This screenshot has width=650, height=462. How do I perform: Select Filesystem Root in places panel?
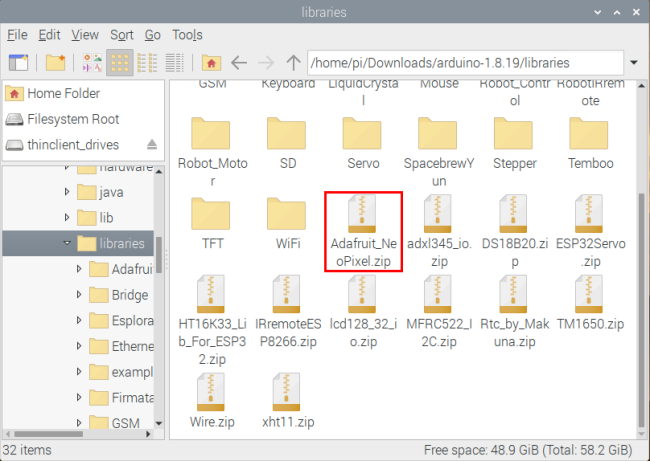(83, 119)
